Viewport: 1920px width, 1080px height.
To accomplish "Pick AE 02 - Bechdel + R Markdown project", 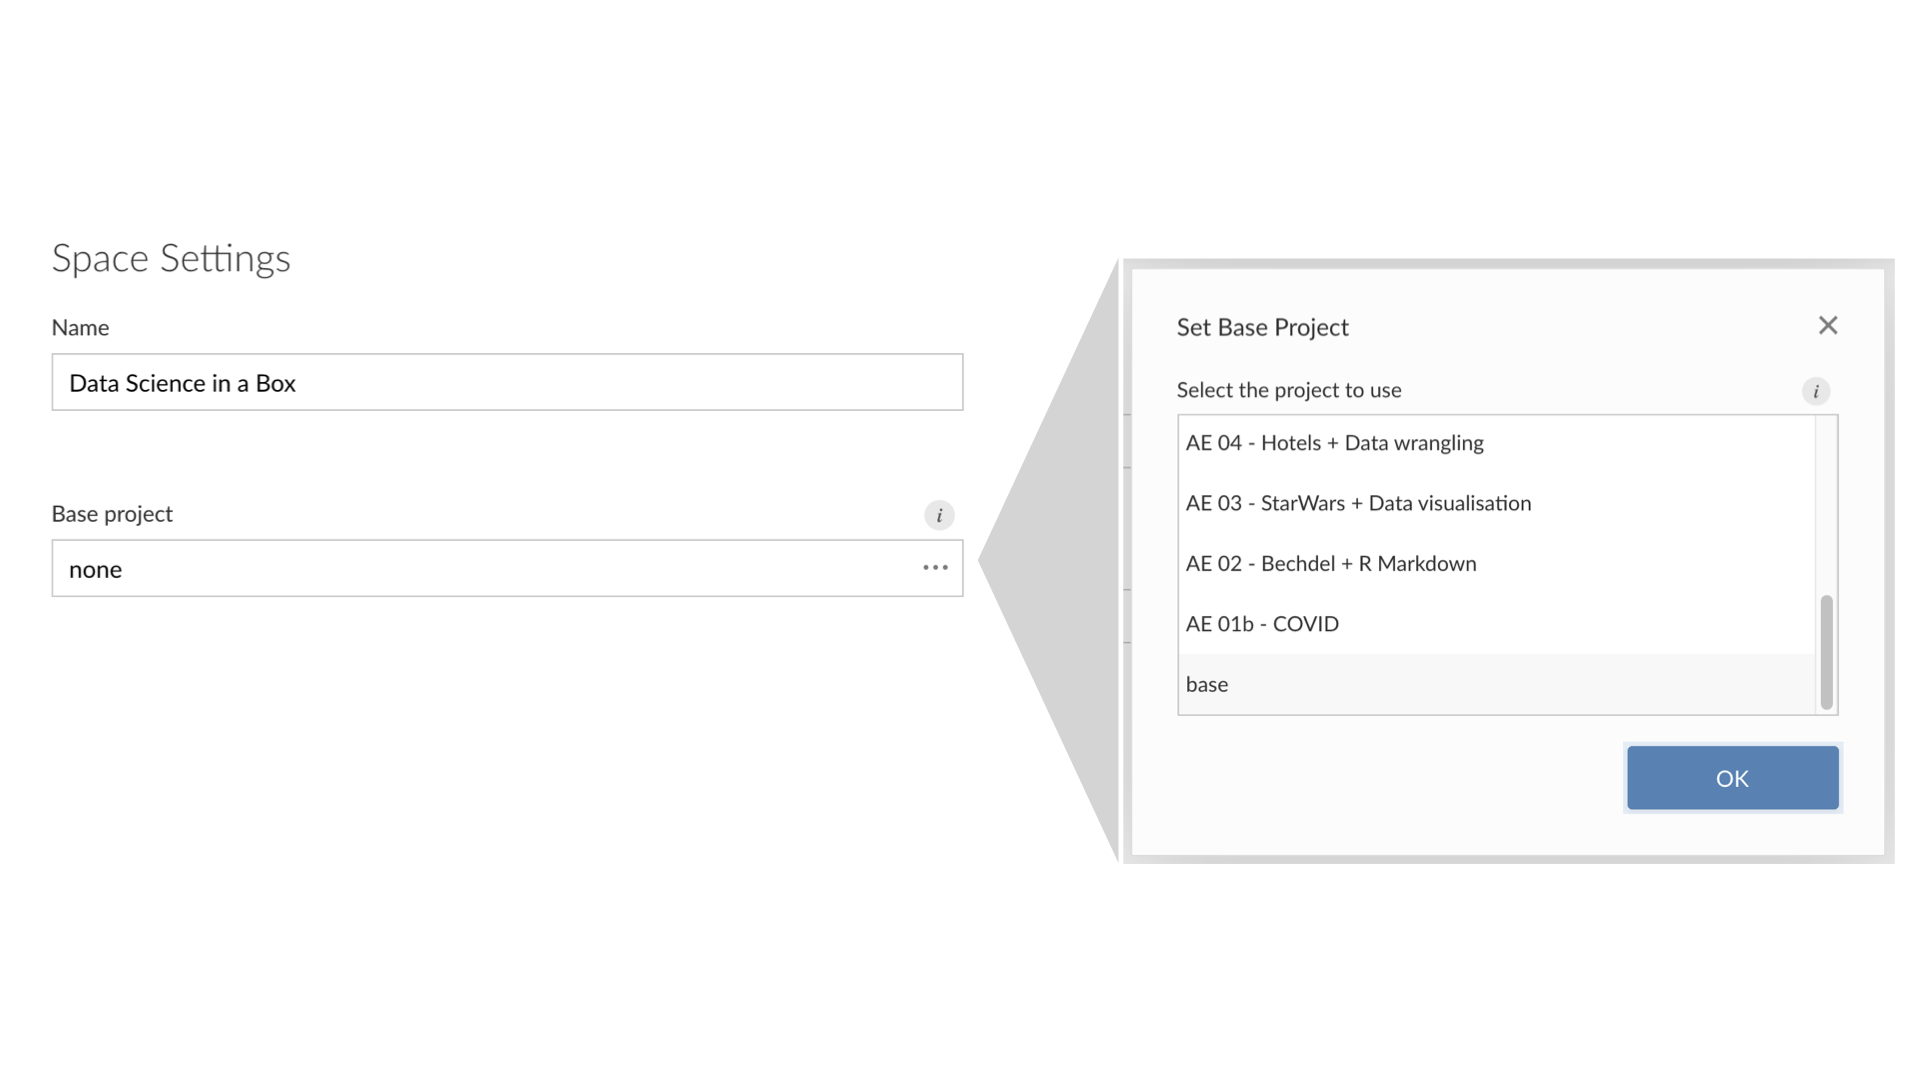I will 1496,563.
